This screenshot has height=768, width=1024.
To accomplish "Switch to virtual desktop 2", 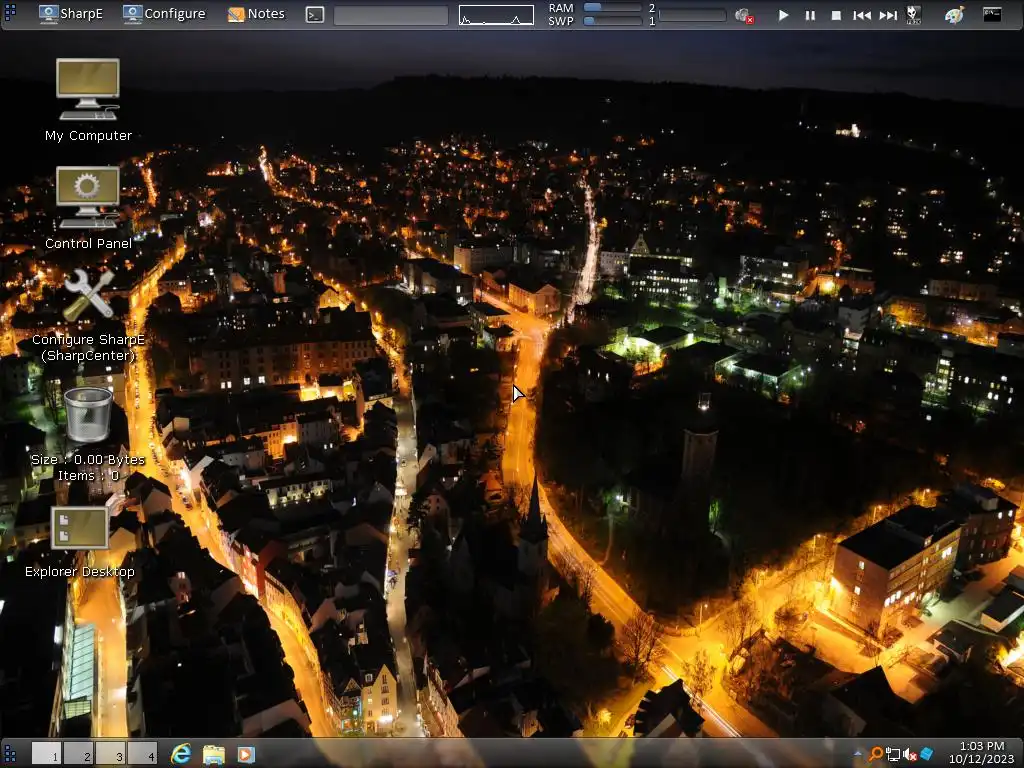I will coord(79,753).
